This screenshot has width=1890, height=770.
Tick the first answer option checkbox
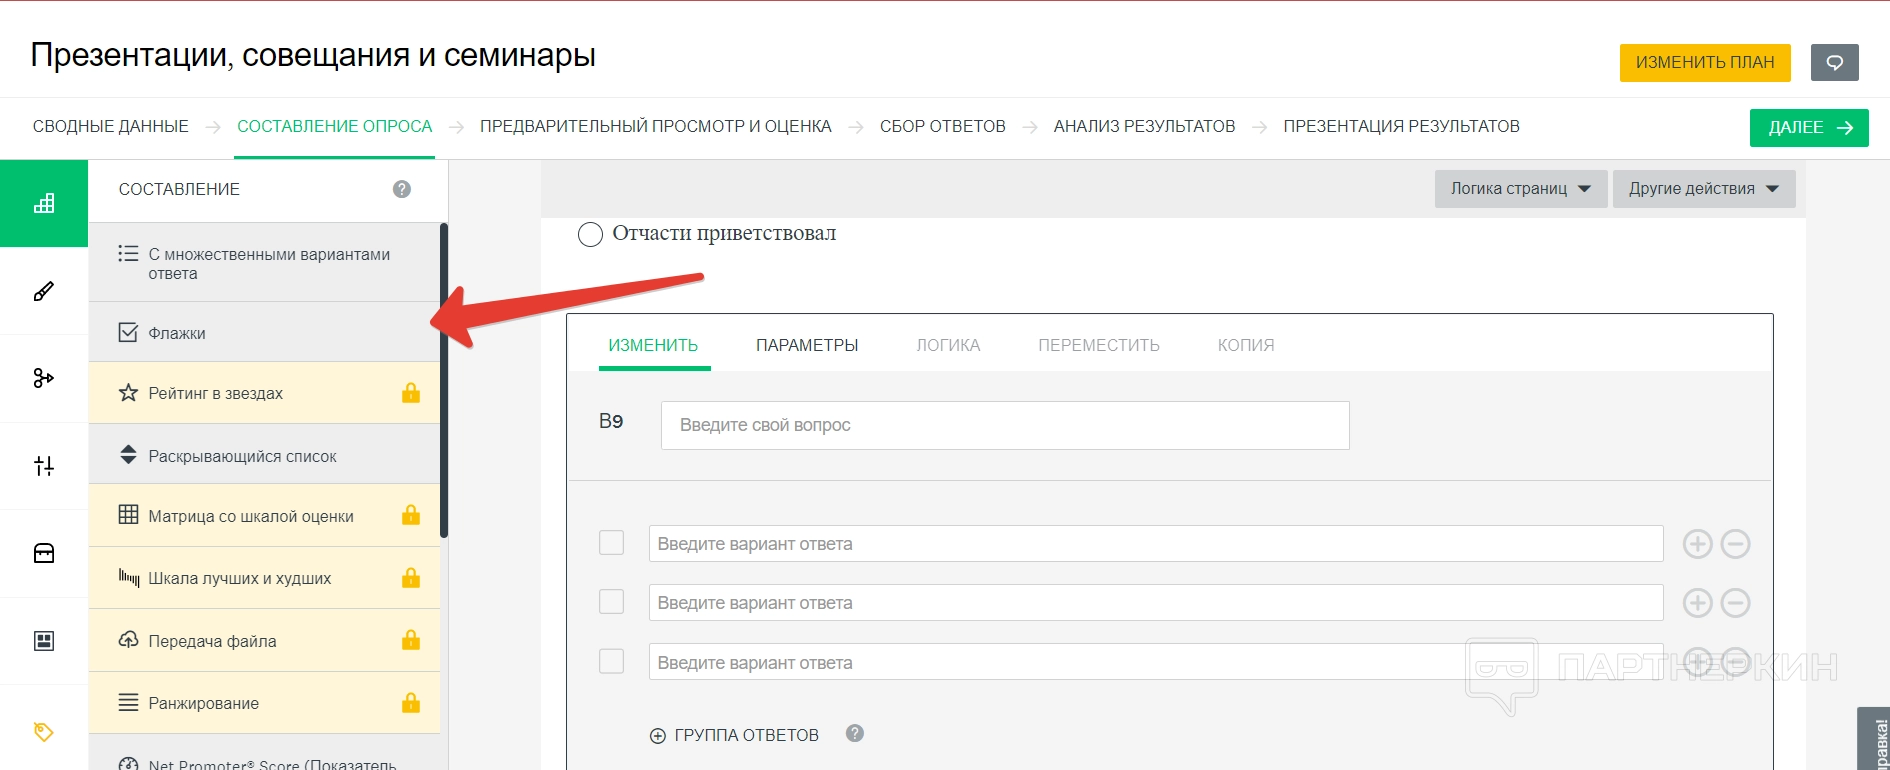point(611,543)
